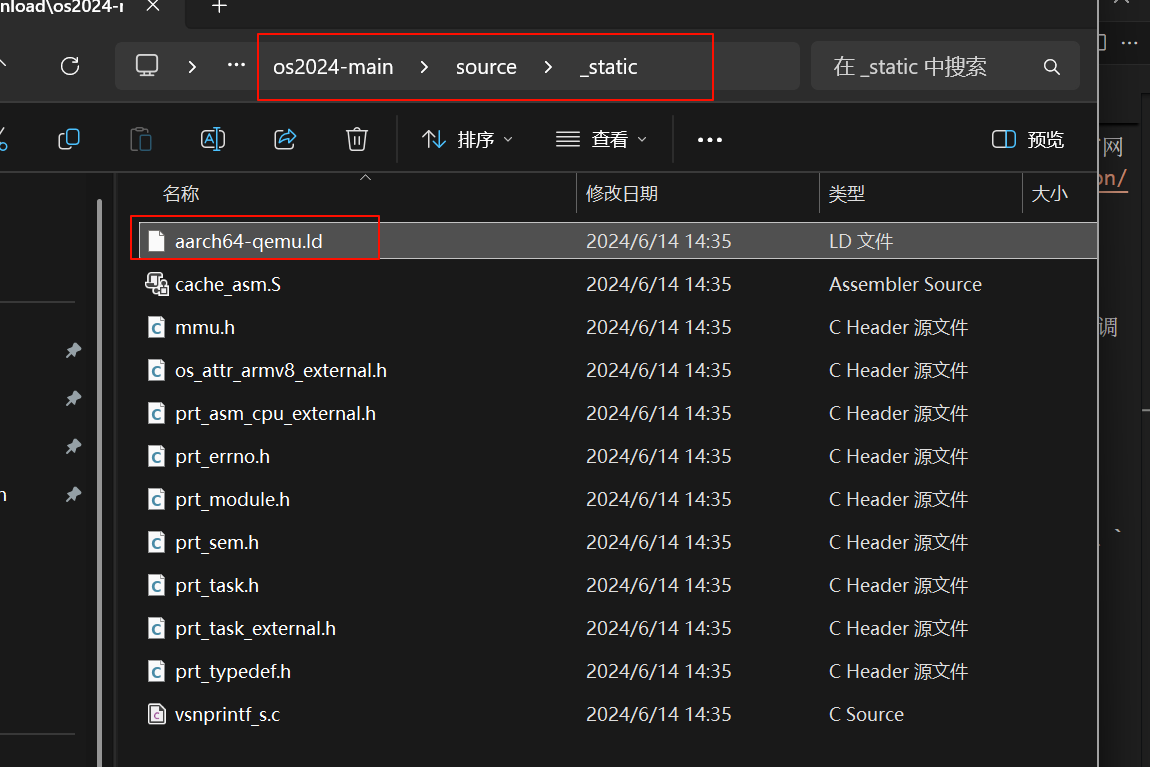
Task: Copy the selected file using toolbar copy icon
Action: pos(69,138)
